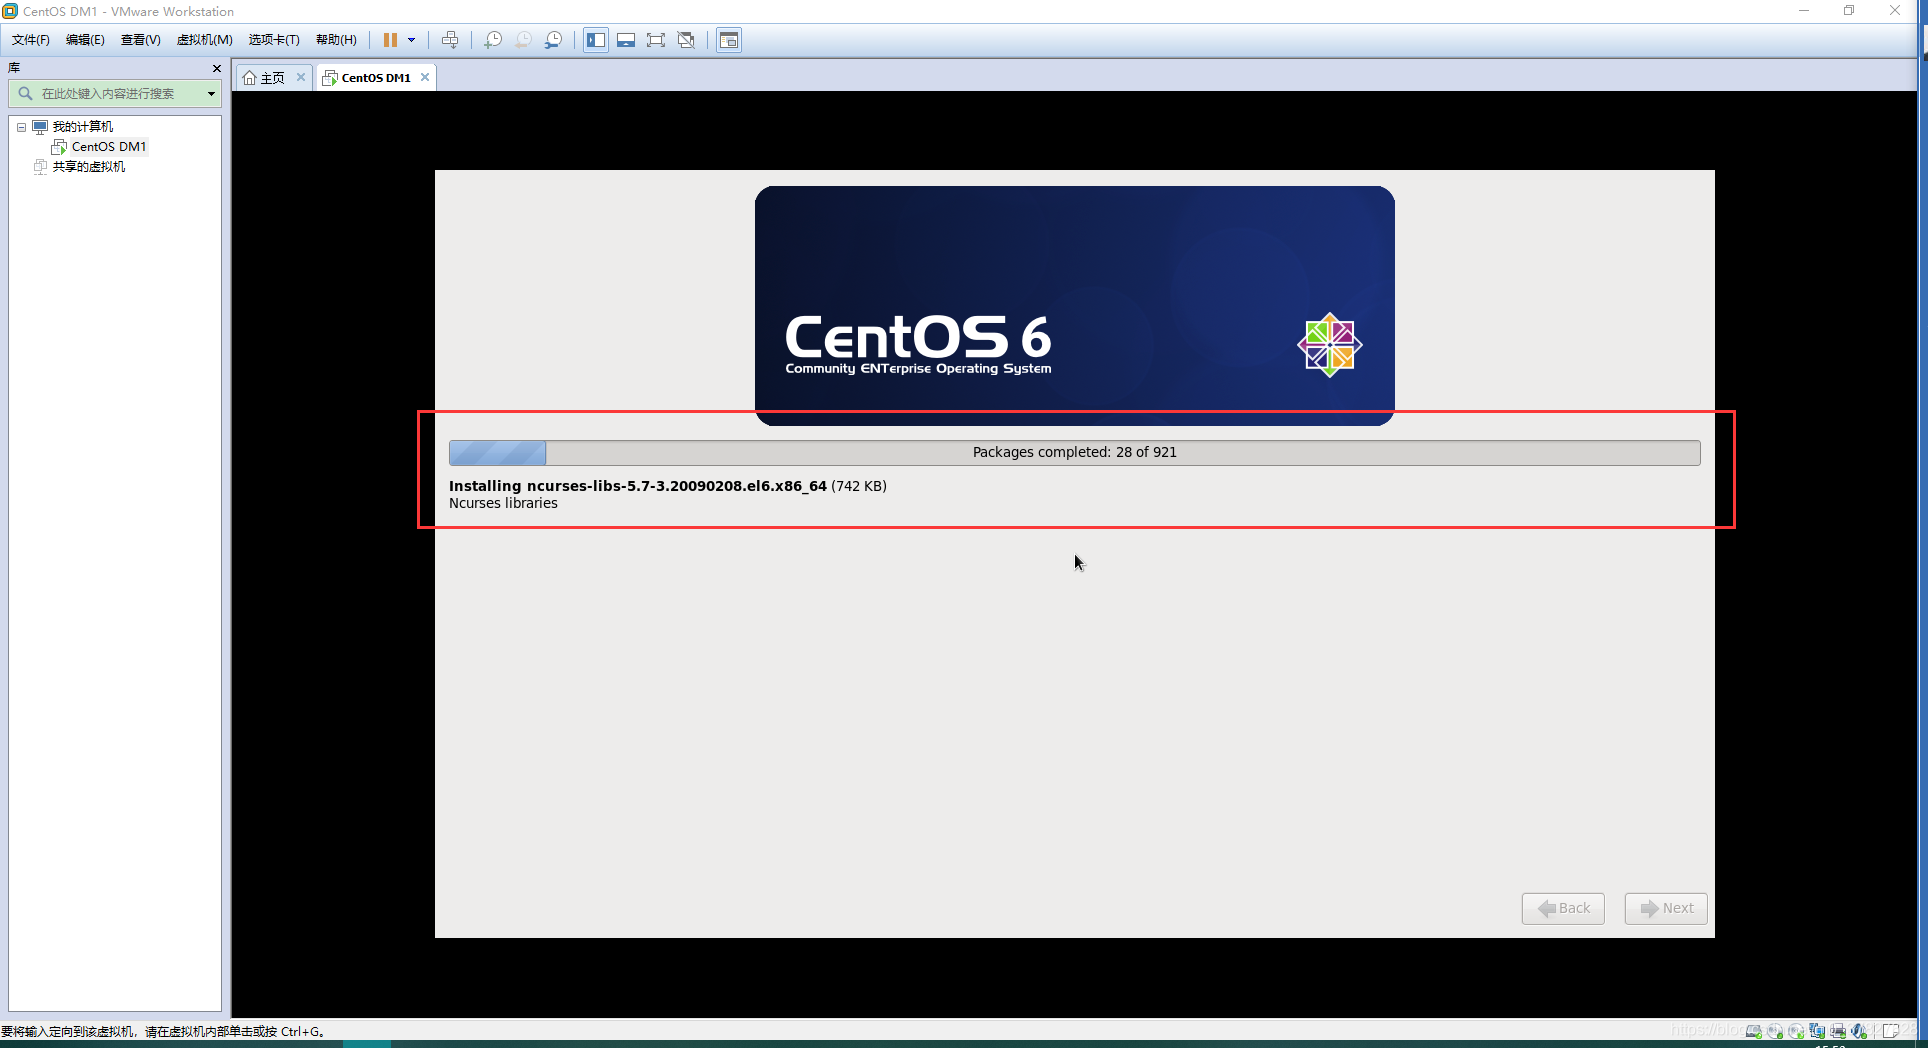Viewport: 1928px width, 1048px height.
Task: Click the 'Packages completed: 28 of 921' label
Action: pyautogui.click(x=1074, y=452)
